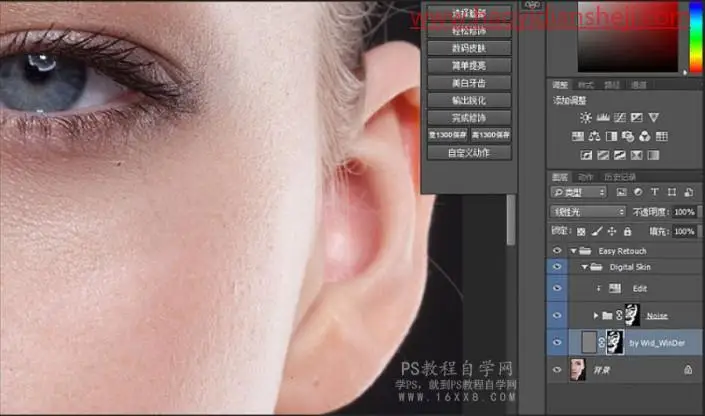
Task: Click the 数码皮肤 button
Action: [469, 48]
